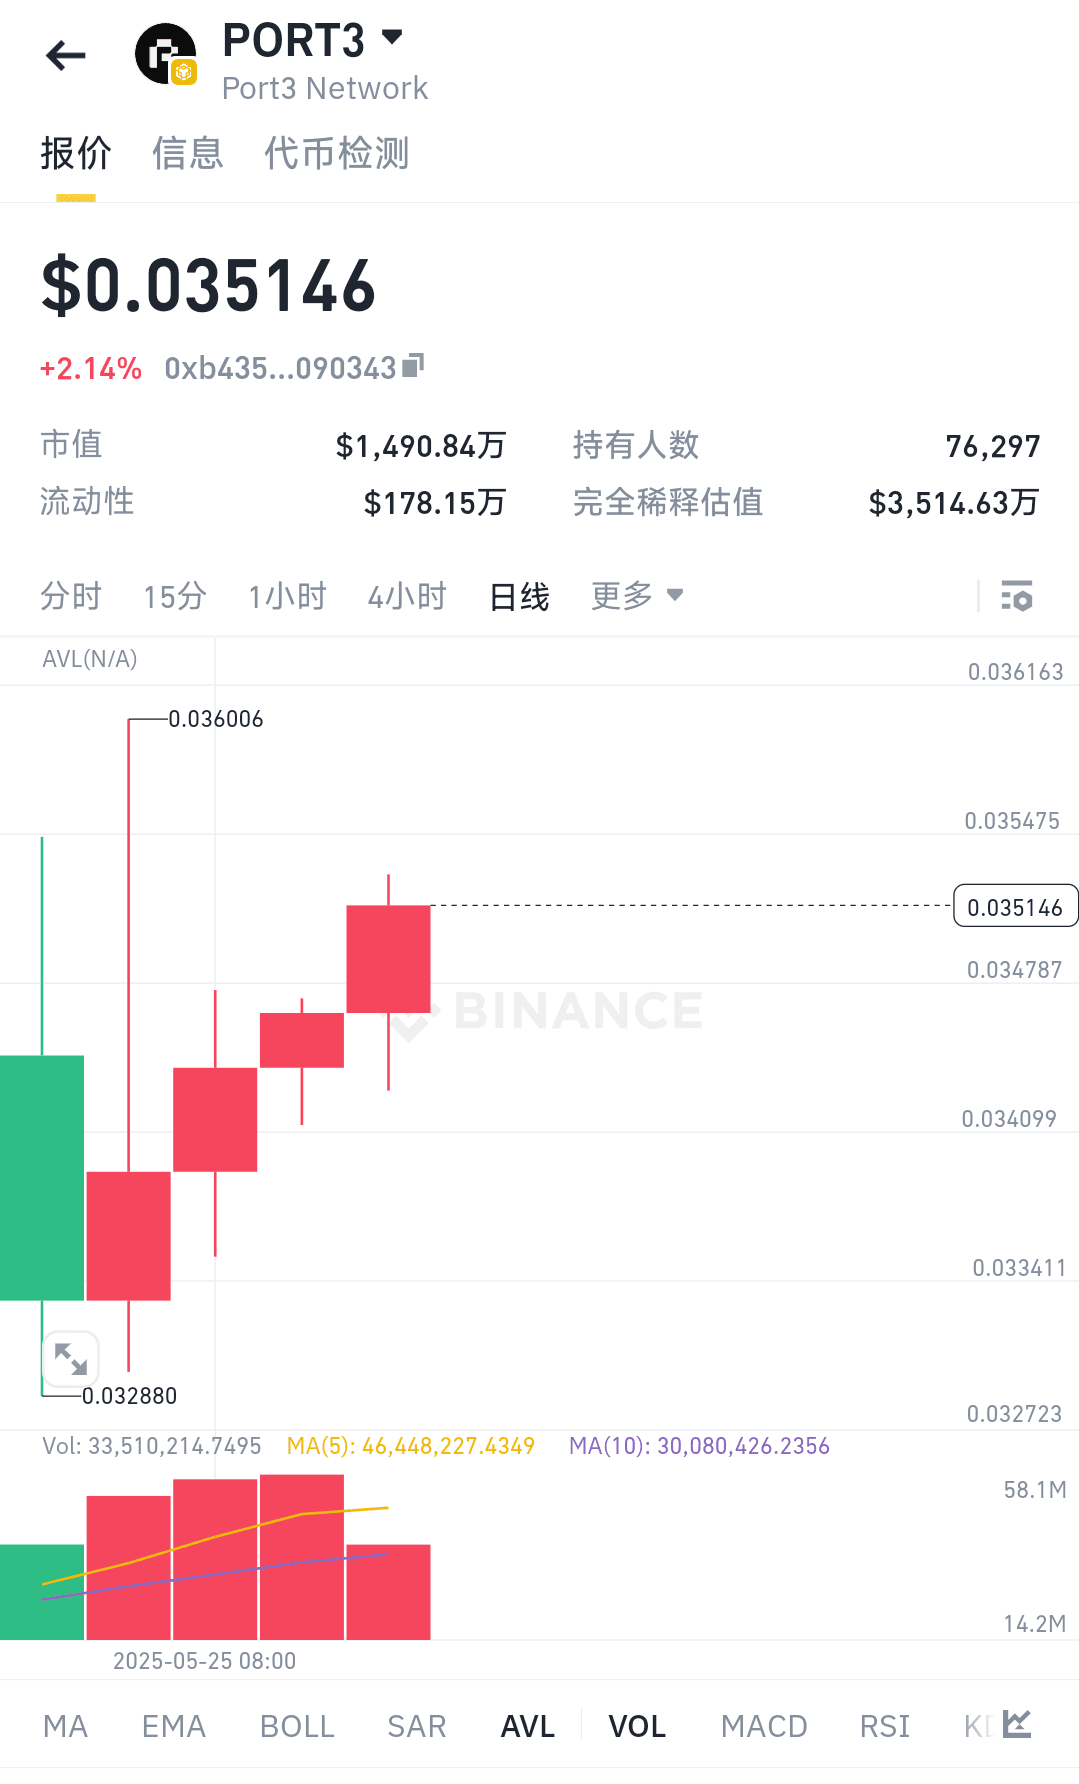Viewport: 1079px width, 1784px height.
Task: Switch to the 代币检测 tab
Action: tap(337, 154)
